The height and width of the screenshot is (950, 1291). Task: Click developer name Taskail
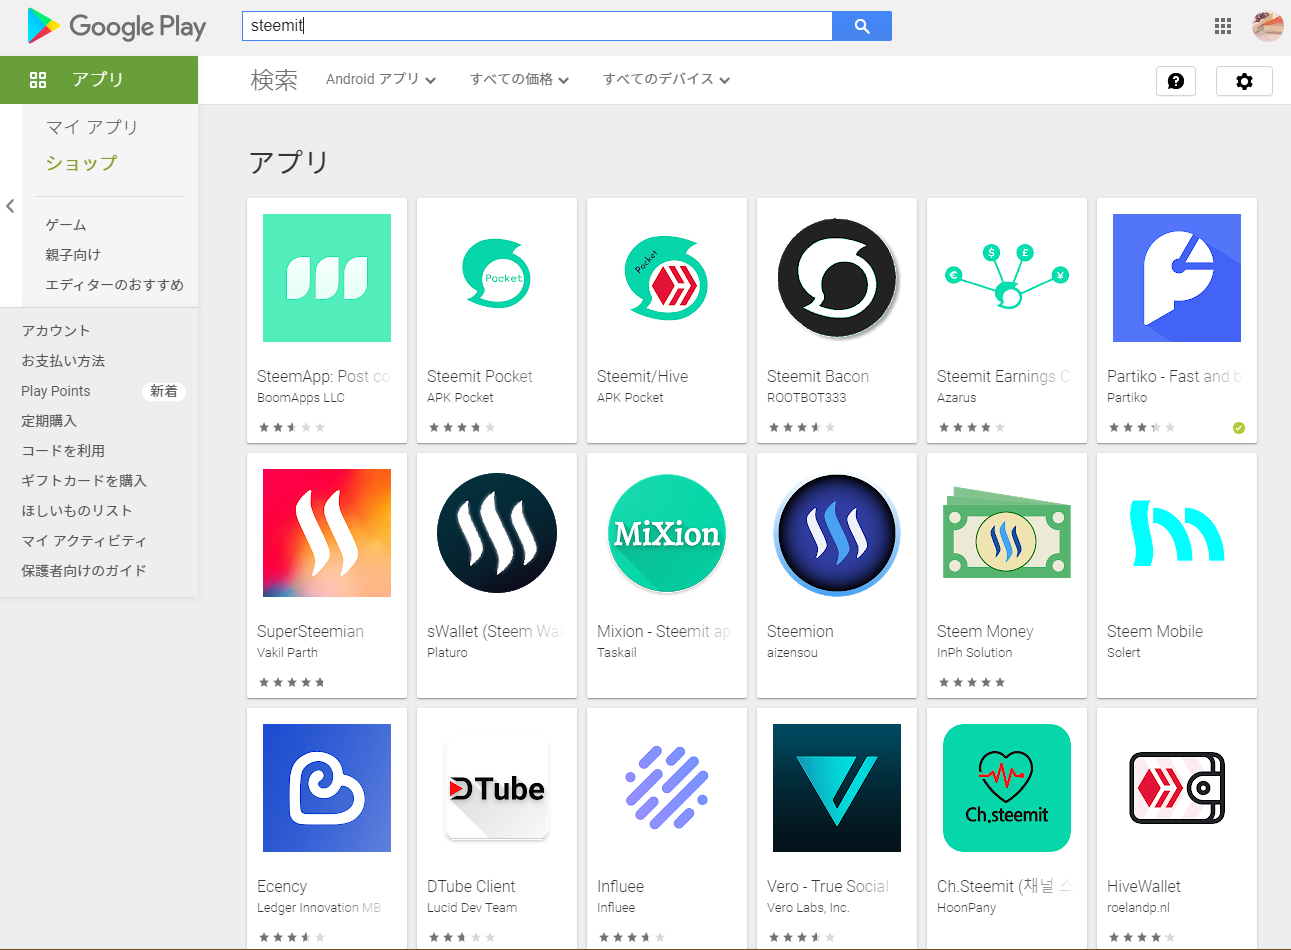tap(617, 653)
